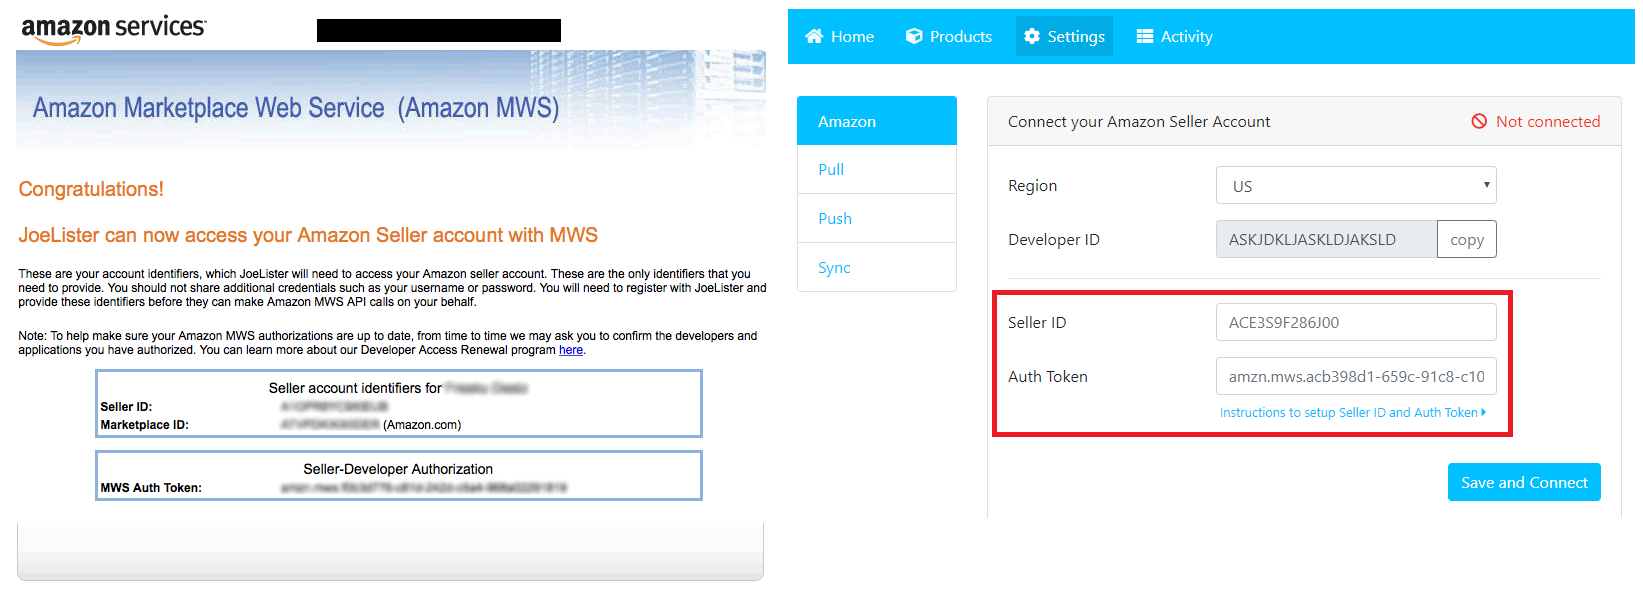Click the 'MWS Auth Token:' label
This screenshot has width=1643, height=595.
(151, 488)
